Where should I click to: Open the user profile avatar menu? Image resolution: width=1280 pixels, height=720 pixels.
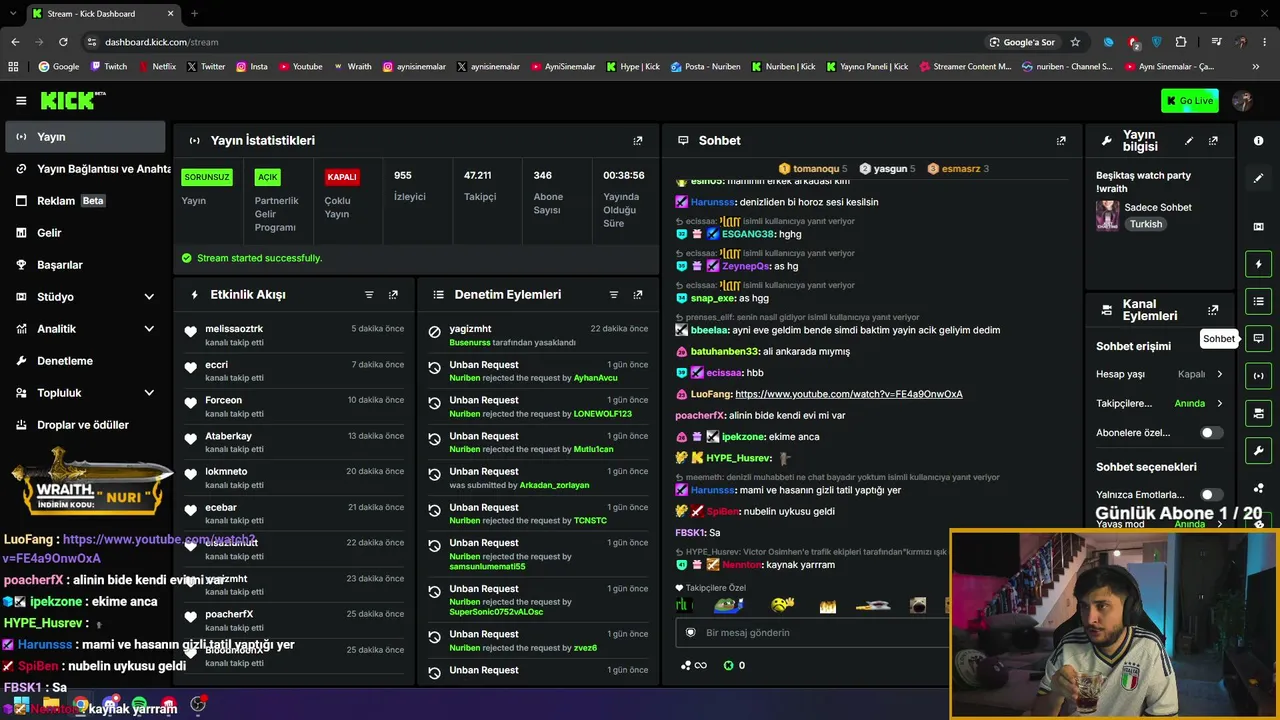click(x=1243, y=101)
